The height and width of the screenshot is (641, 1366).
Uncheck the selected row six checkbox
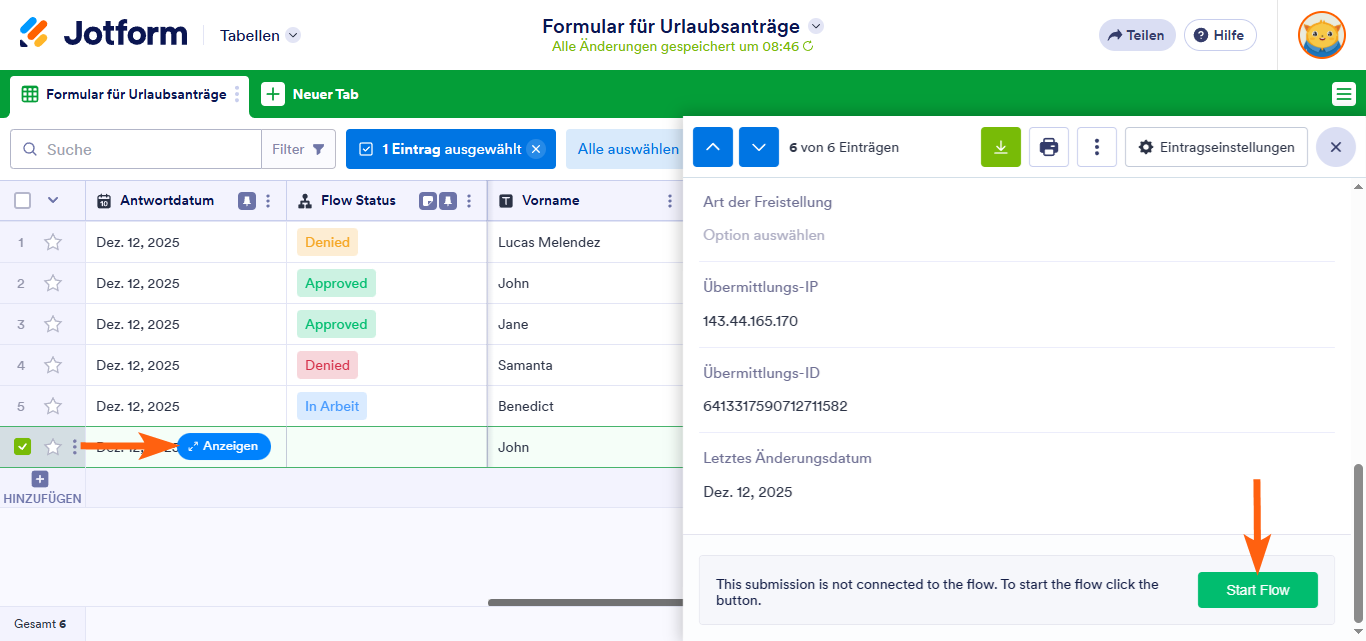click(22, 446)
